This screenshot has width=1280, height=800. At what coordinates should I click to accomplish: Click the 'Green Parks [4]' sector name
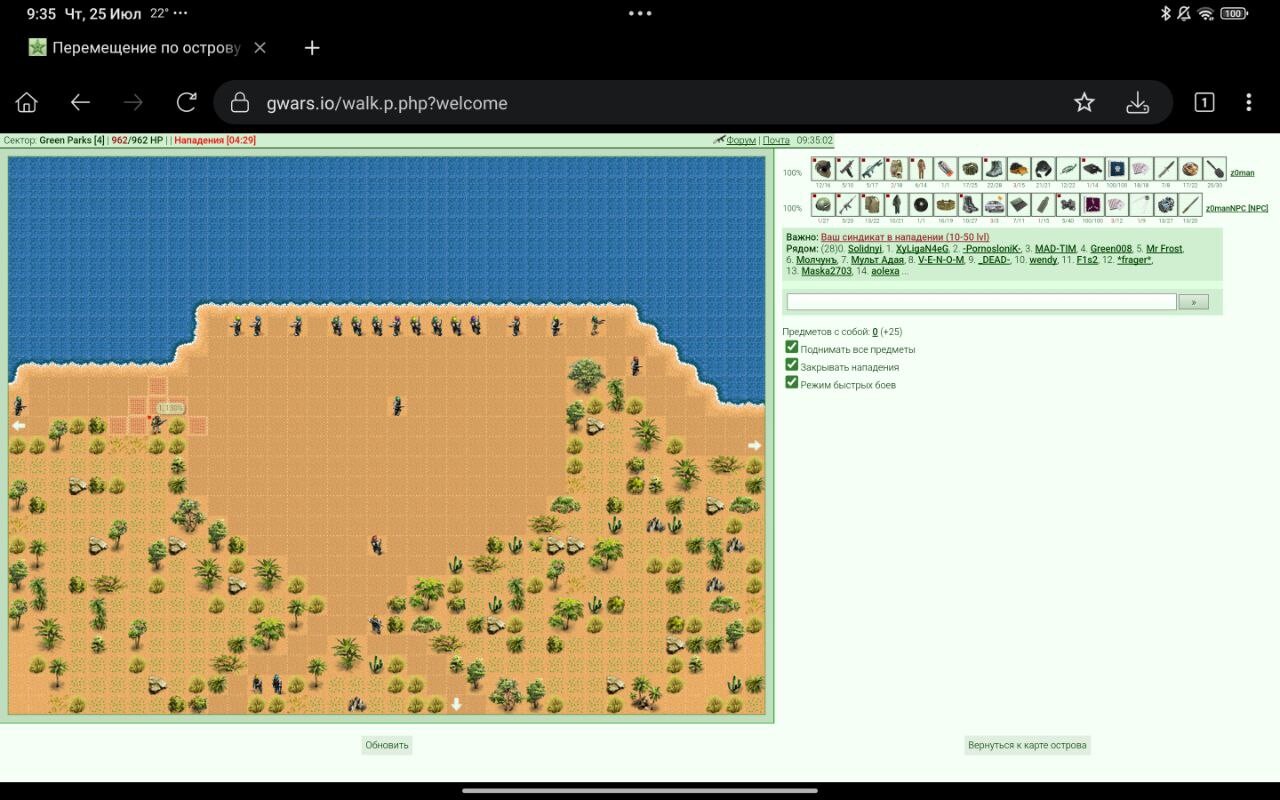pyautogui.click(x=72, y=140)
